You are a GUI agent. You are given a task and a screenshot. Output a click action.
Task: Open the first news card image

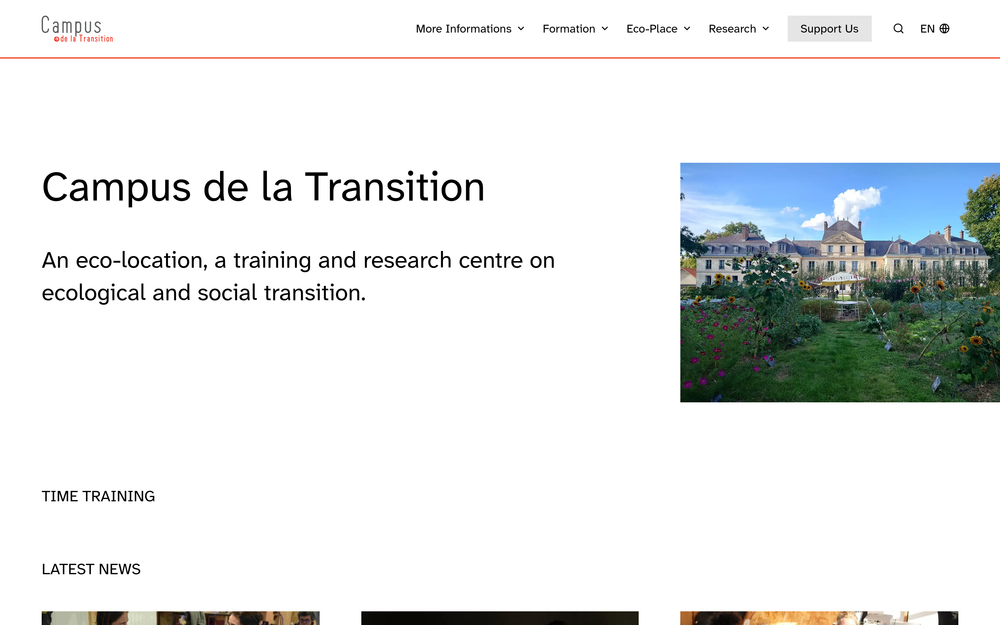180,618
